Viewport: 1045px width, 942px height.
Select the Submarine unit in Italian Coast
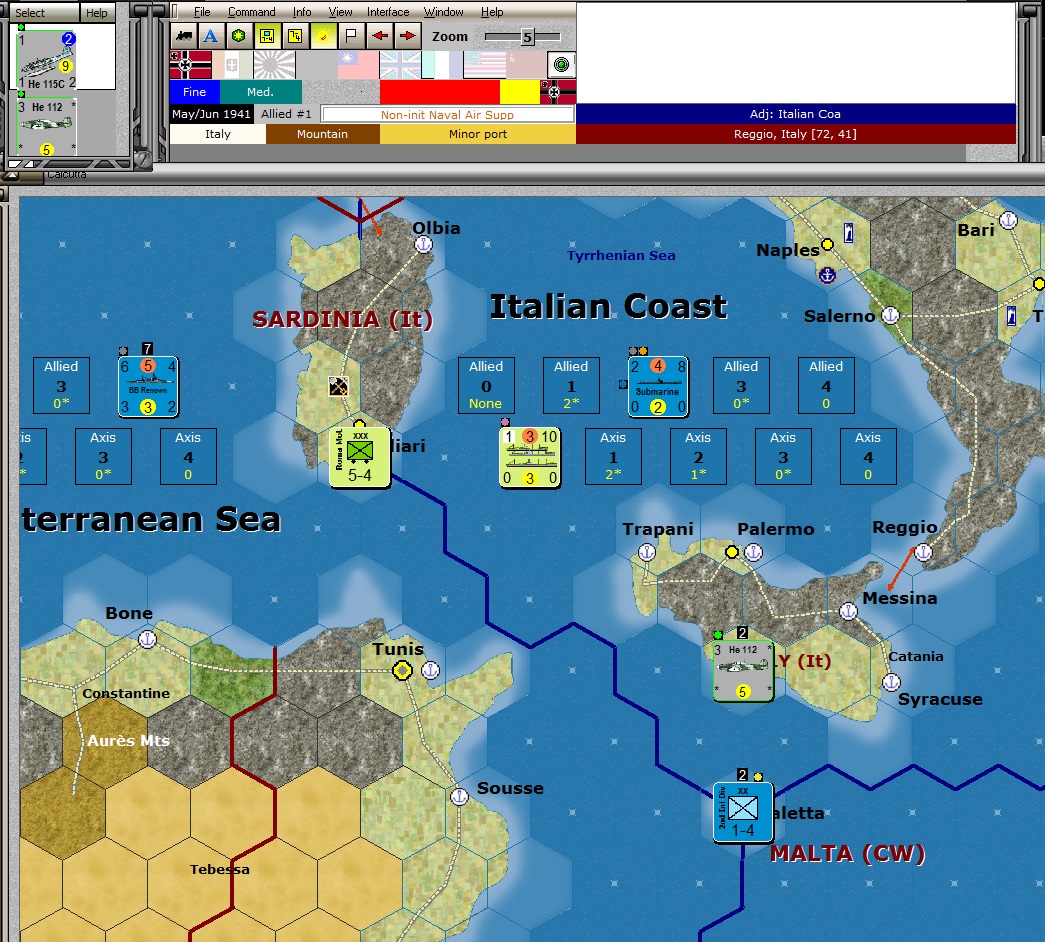coord(658,387)
